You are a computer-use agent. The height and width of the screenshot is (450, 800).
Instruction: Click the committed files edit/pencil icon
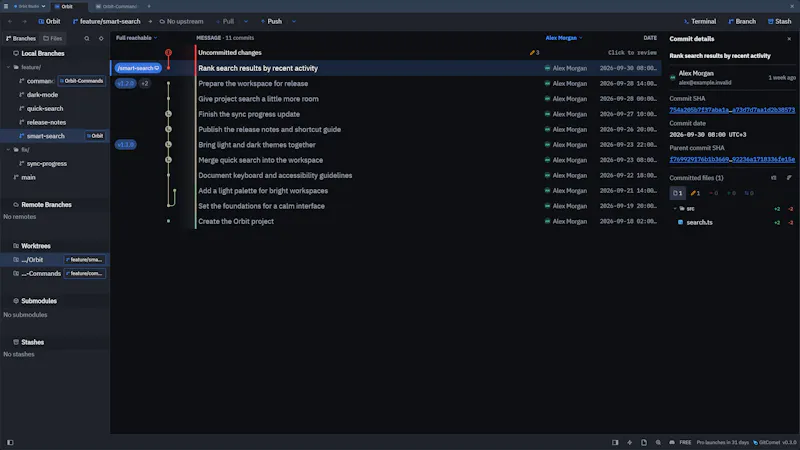tap(789, 178)
